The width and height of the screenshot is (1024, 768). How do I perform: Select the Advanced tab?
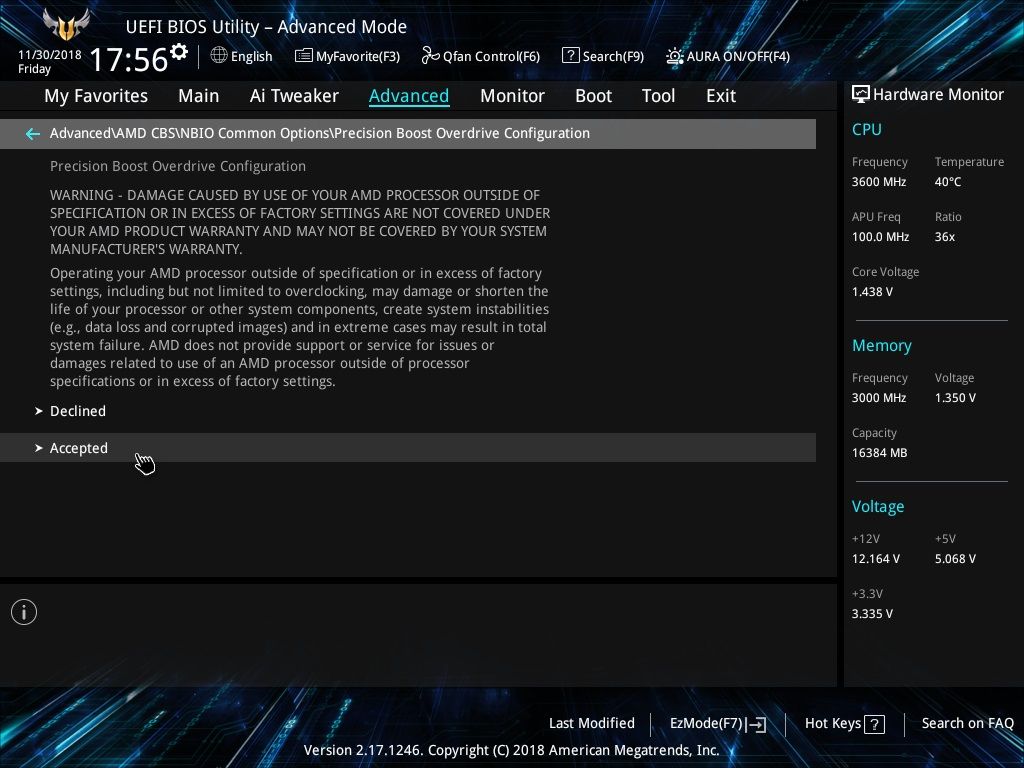[x=409, y=96]
